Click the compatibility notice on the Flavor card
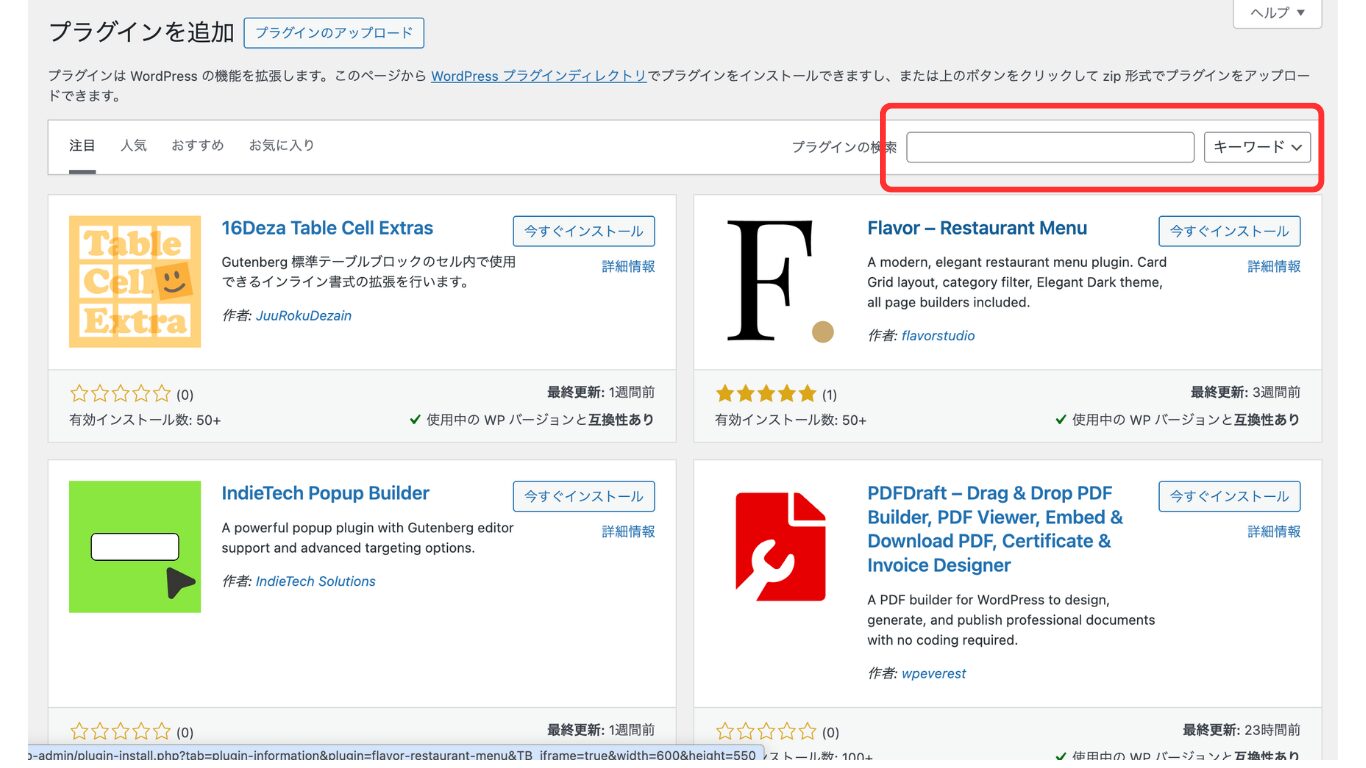 (1178, 420)
